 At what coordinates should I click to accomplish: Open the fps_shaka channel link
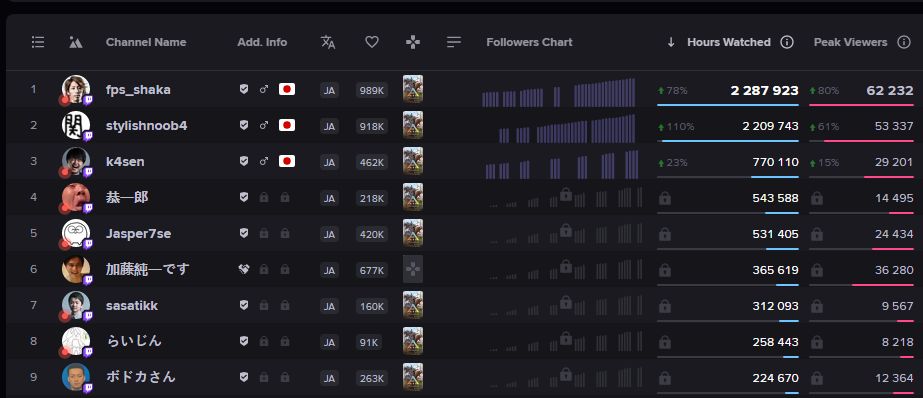tap(138, 89)
